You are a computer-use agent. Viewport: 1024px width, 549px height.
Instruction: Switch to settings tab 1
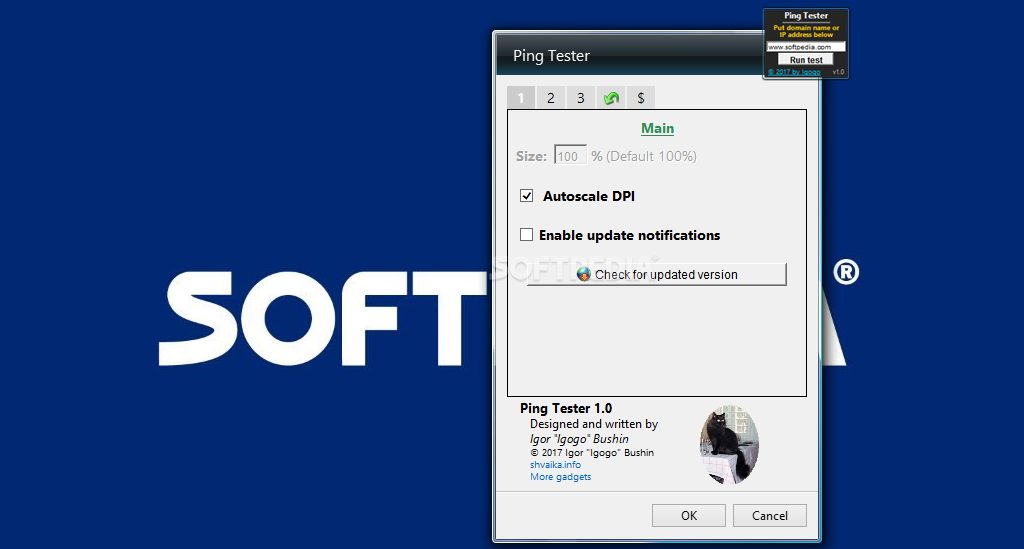coord(521,98)
